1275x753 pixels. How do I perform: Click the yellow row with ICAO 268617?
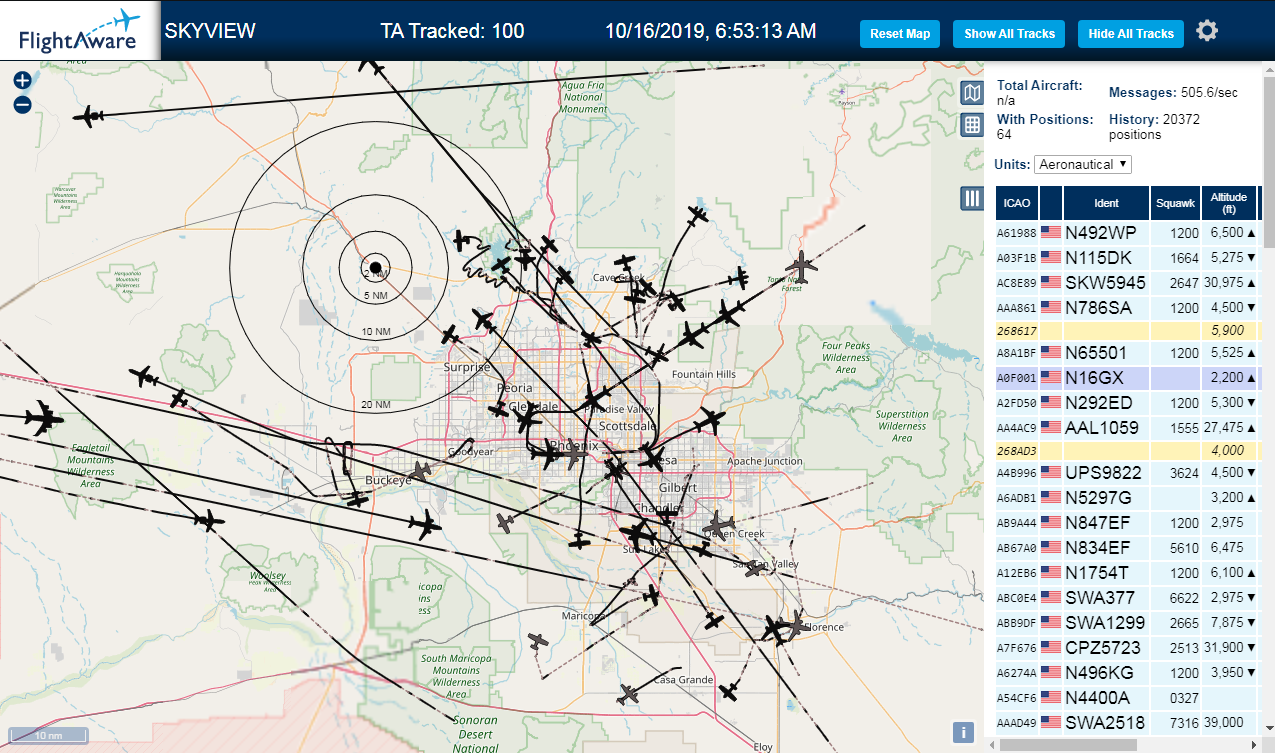tap(1128, 330)
